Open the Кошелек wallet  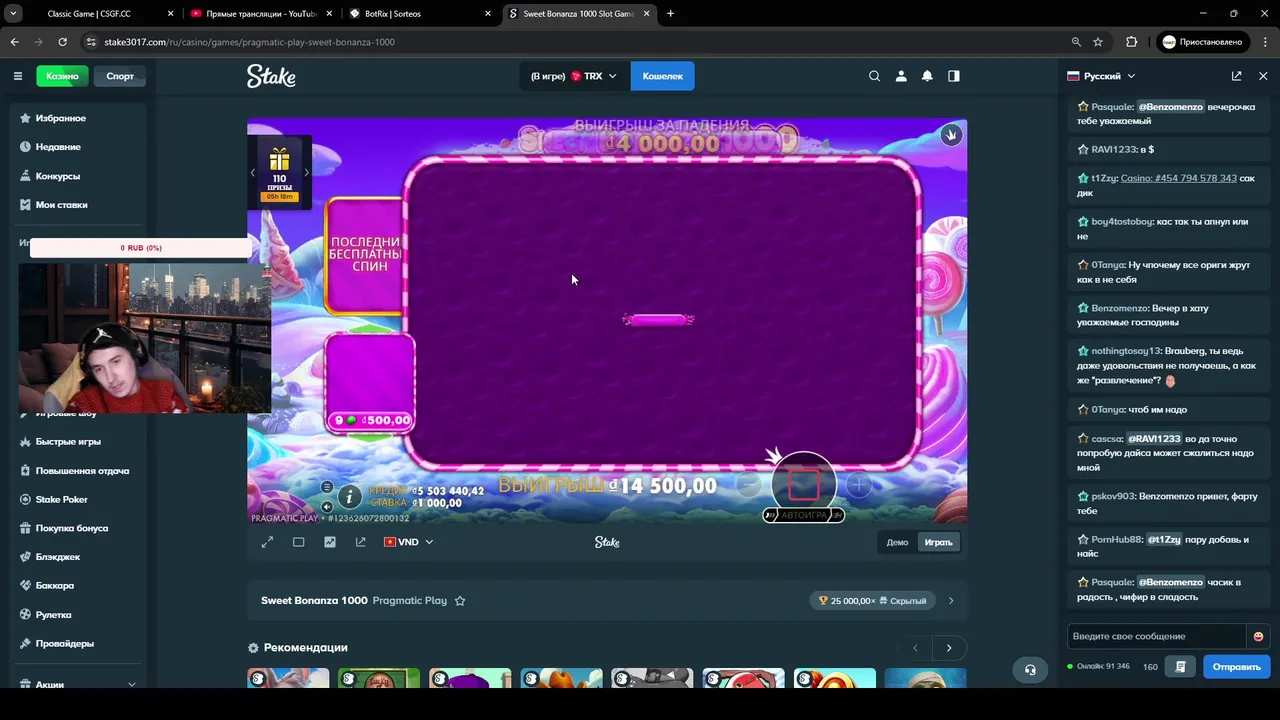[x=662, y=76]
